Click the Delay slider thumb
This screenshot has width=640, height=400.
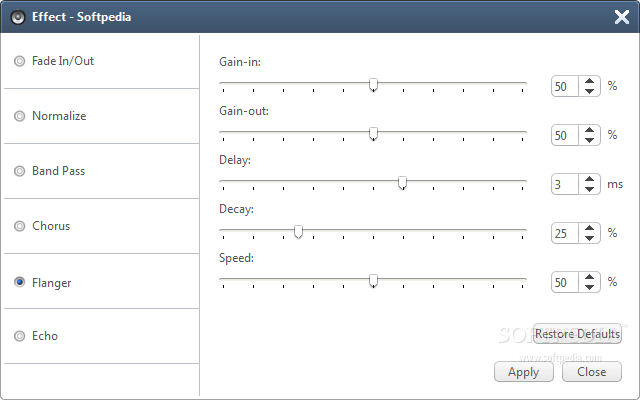(x=402, y=183)
